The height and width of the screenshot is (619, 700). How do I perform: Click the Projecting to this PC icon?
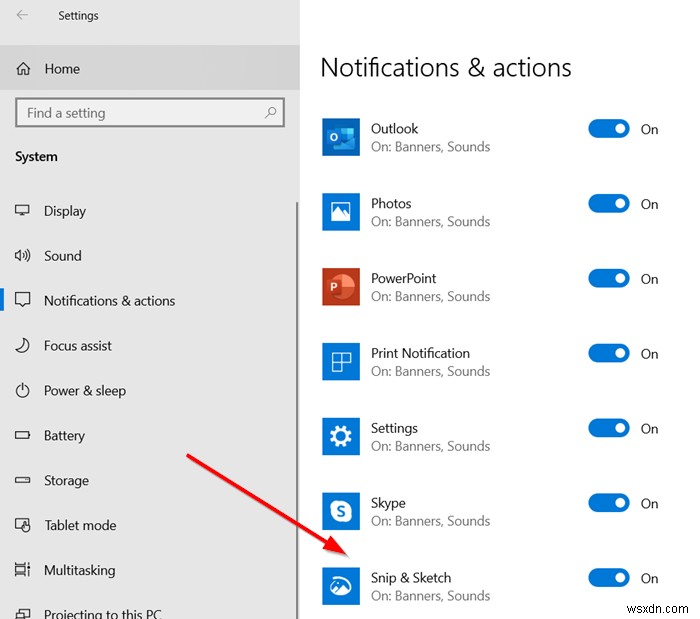[22, 614]
